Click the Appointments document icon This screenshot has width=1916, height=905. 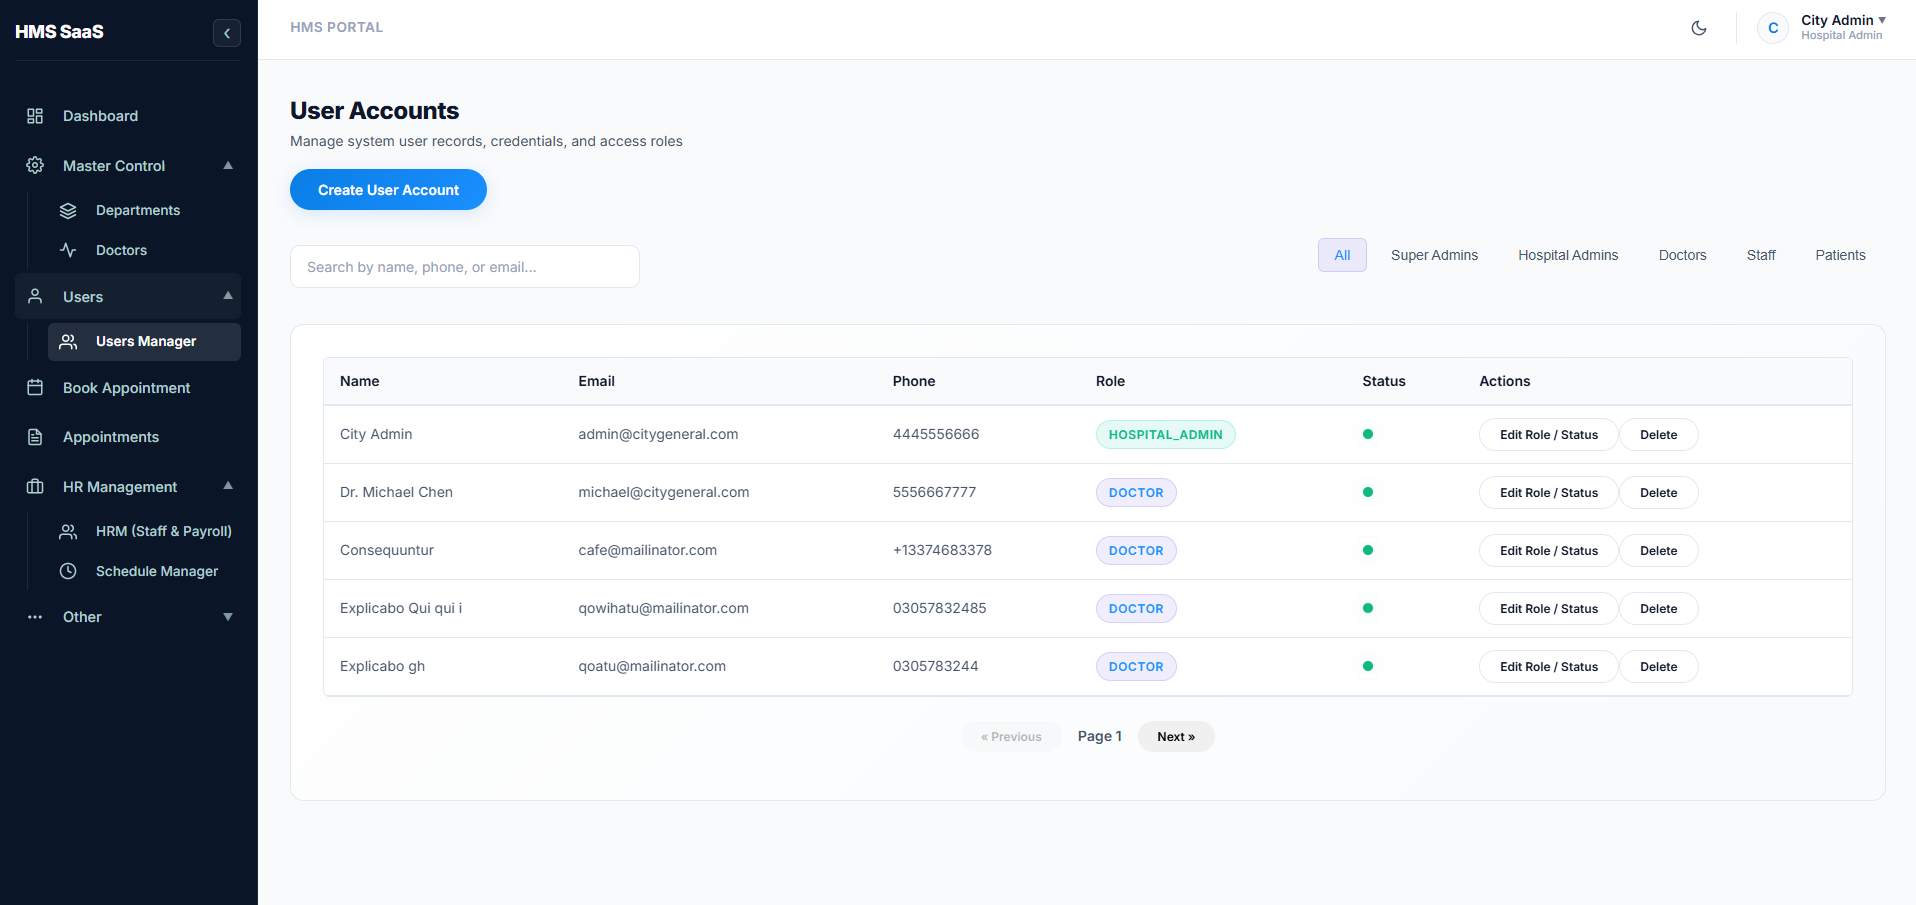click(35, 437)
